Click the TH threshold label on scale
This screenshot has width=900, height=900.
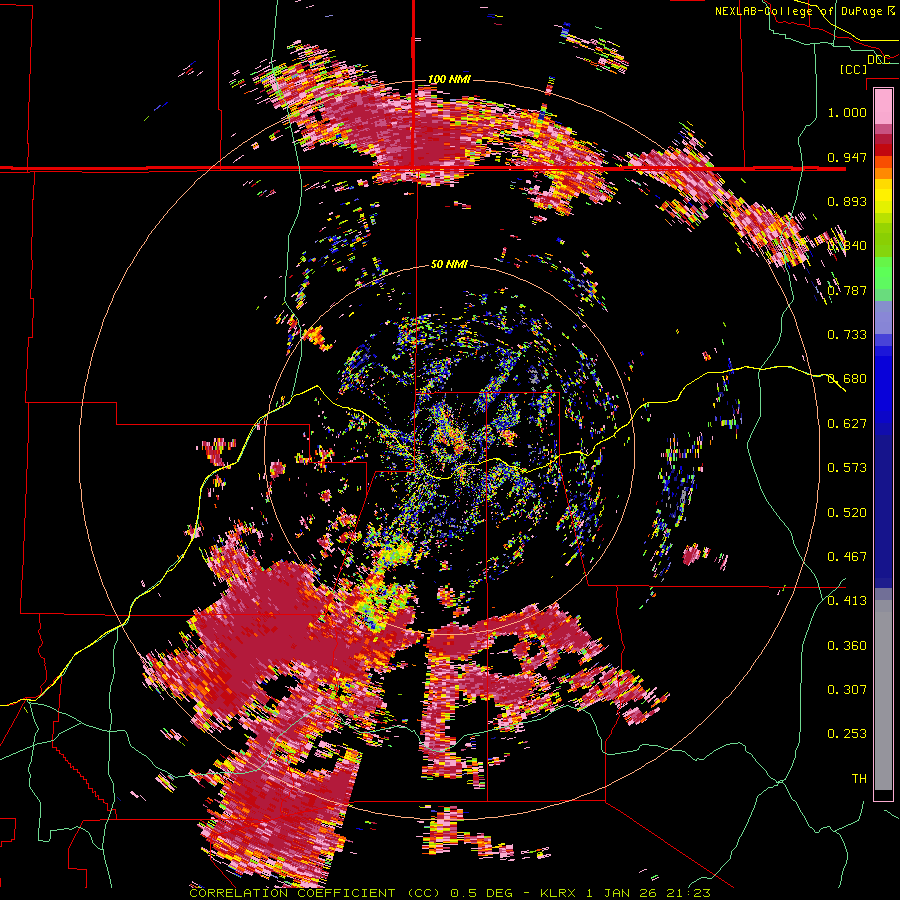(x=859, y=779)
